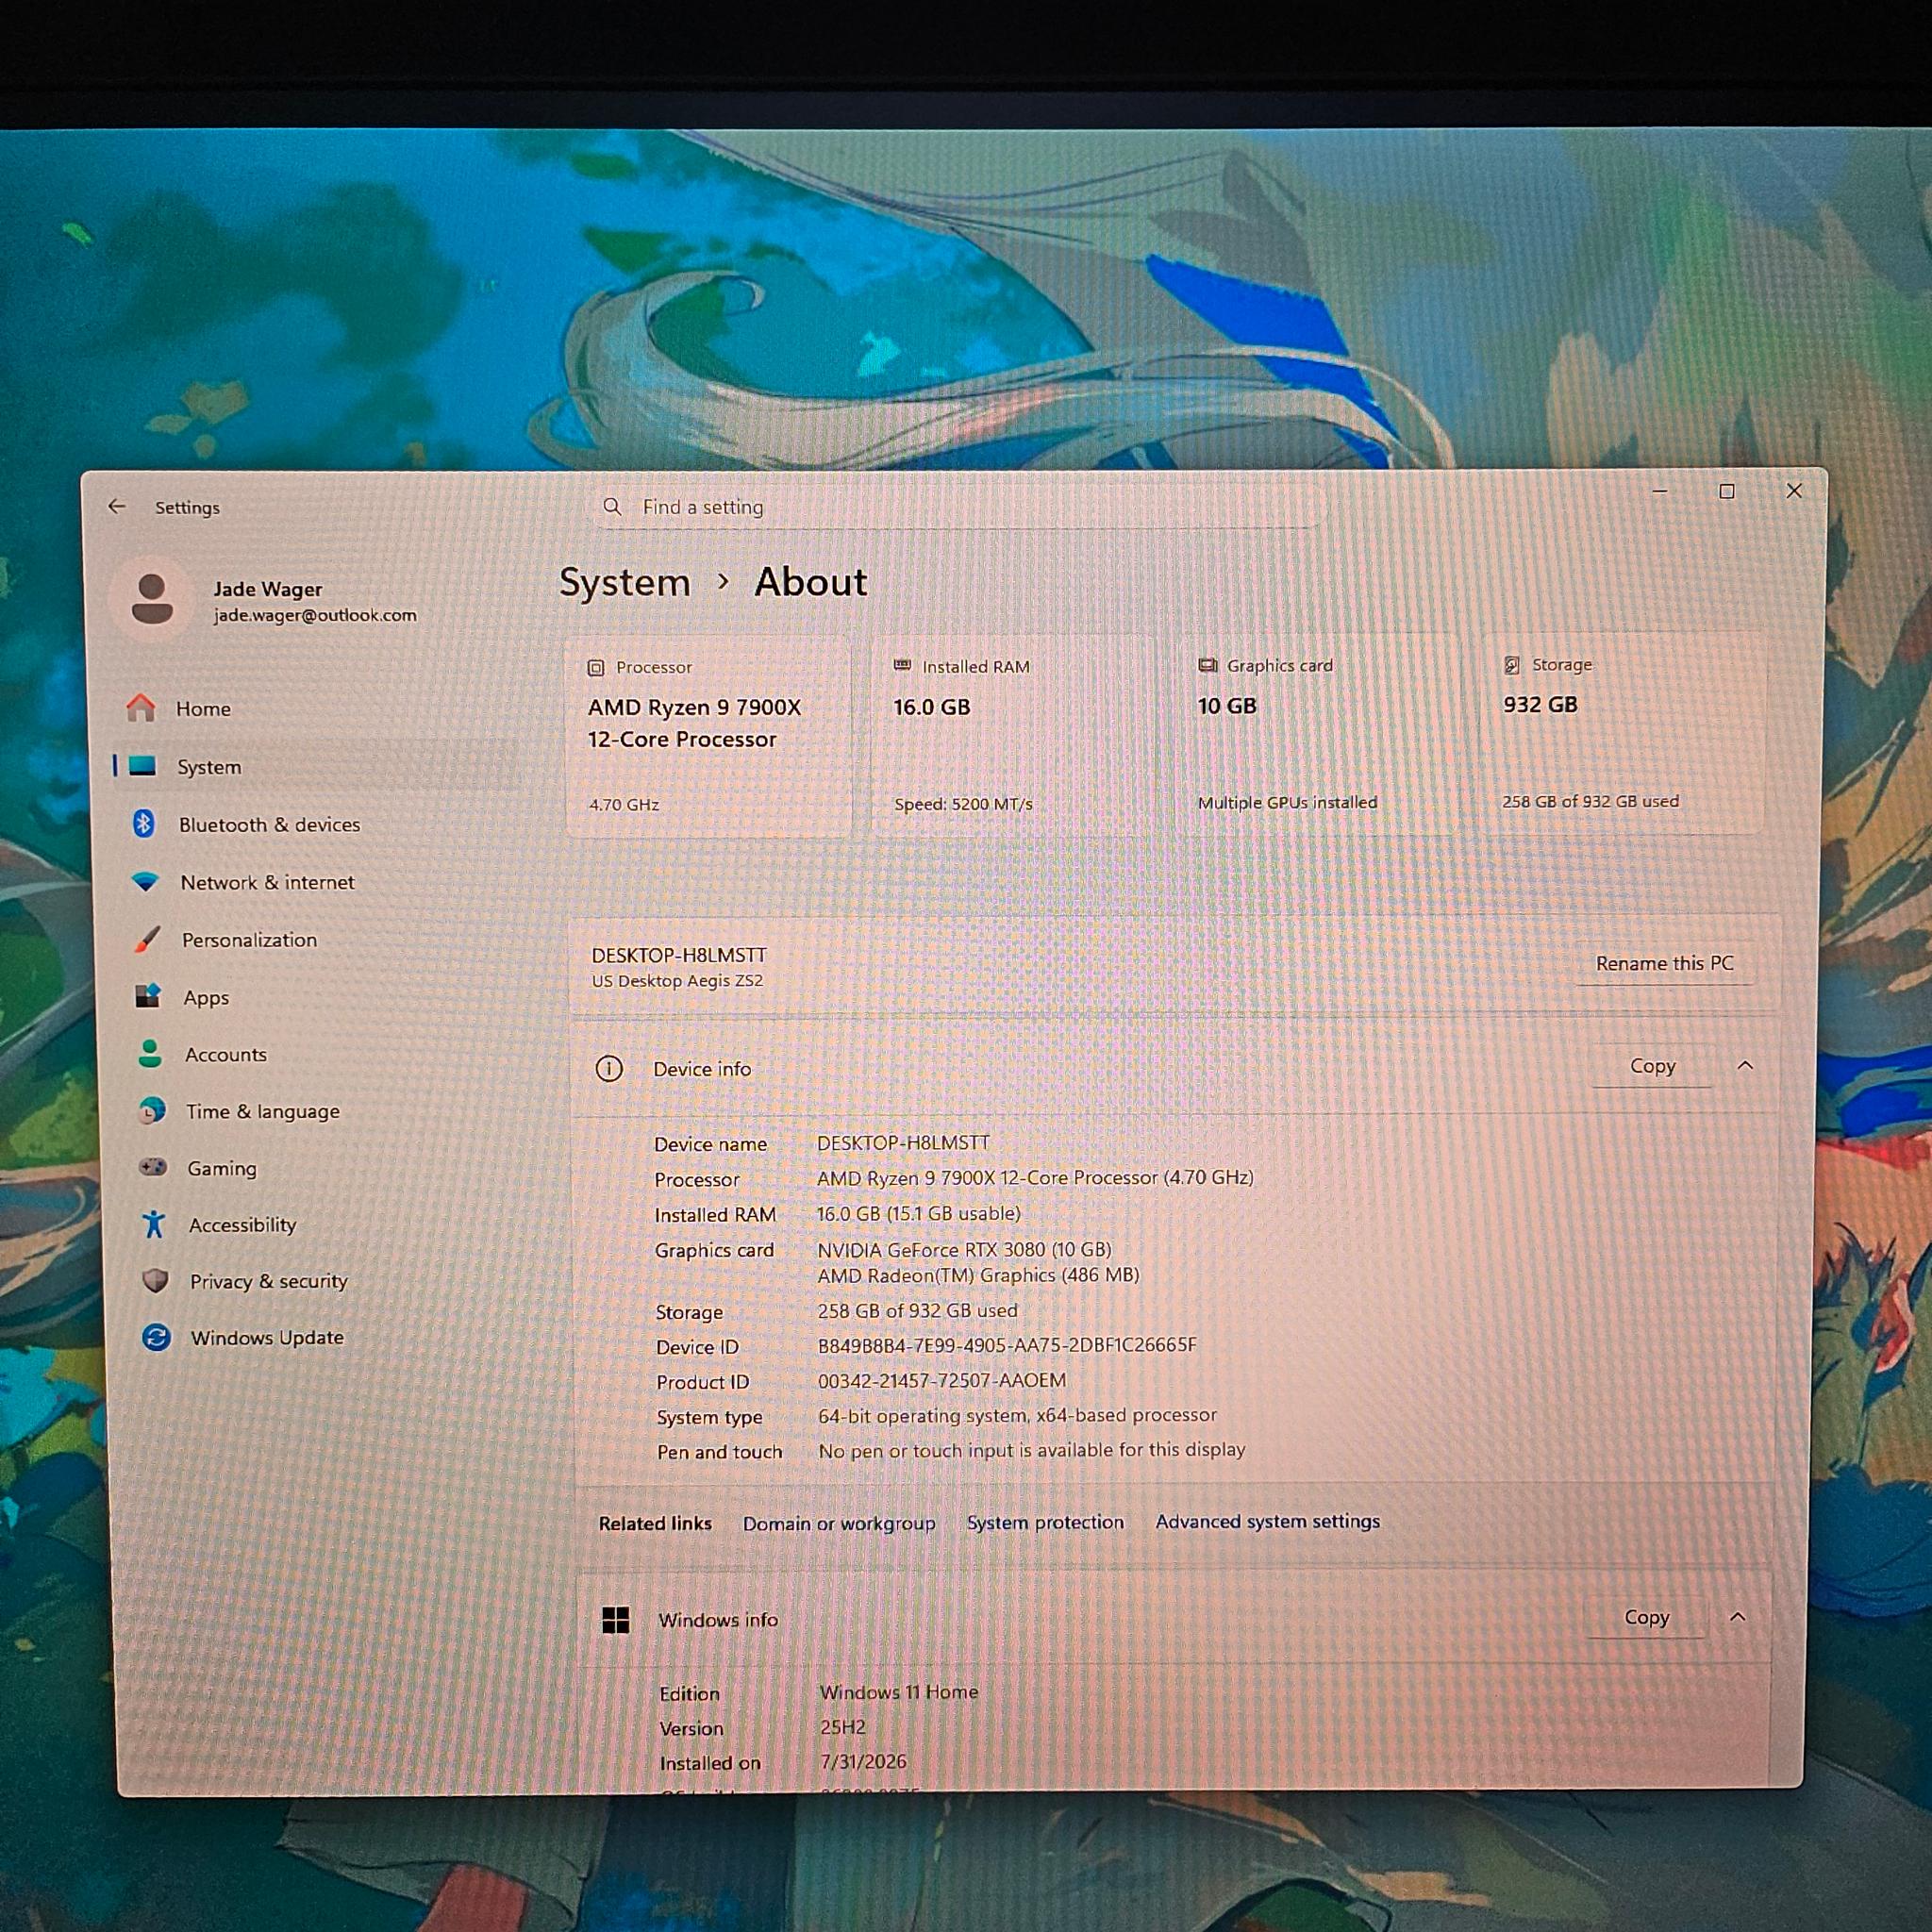Open the Storage 932 GB card

[1622, 734]
